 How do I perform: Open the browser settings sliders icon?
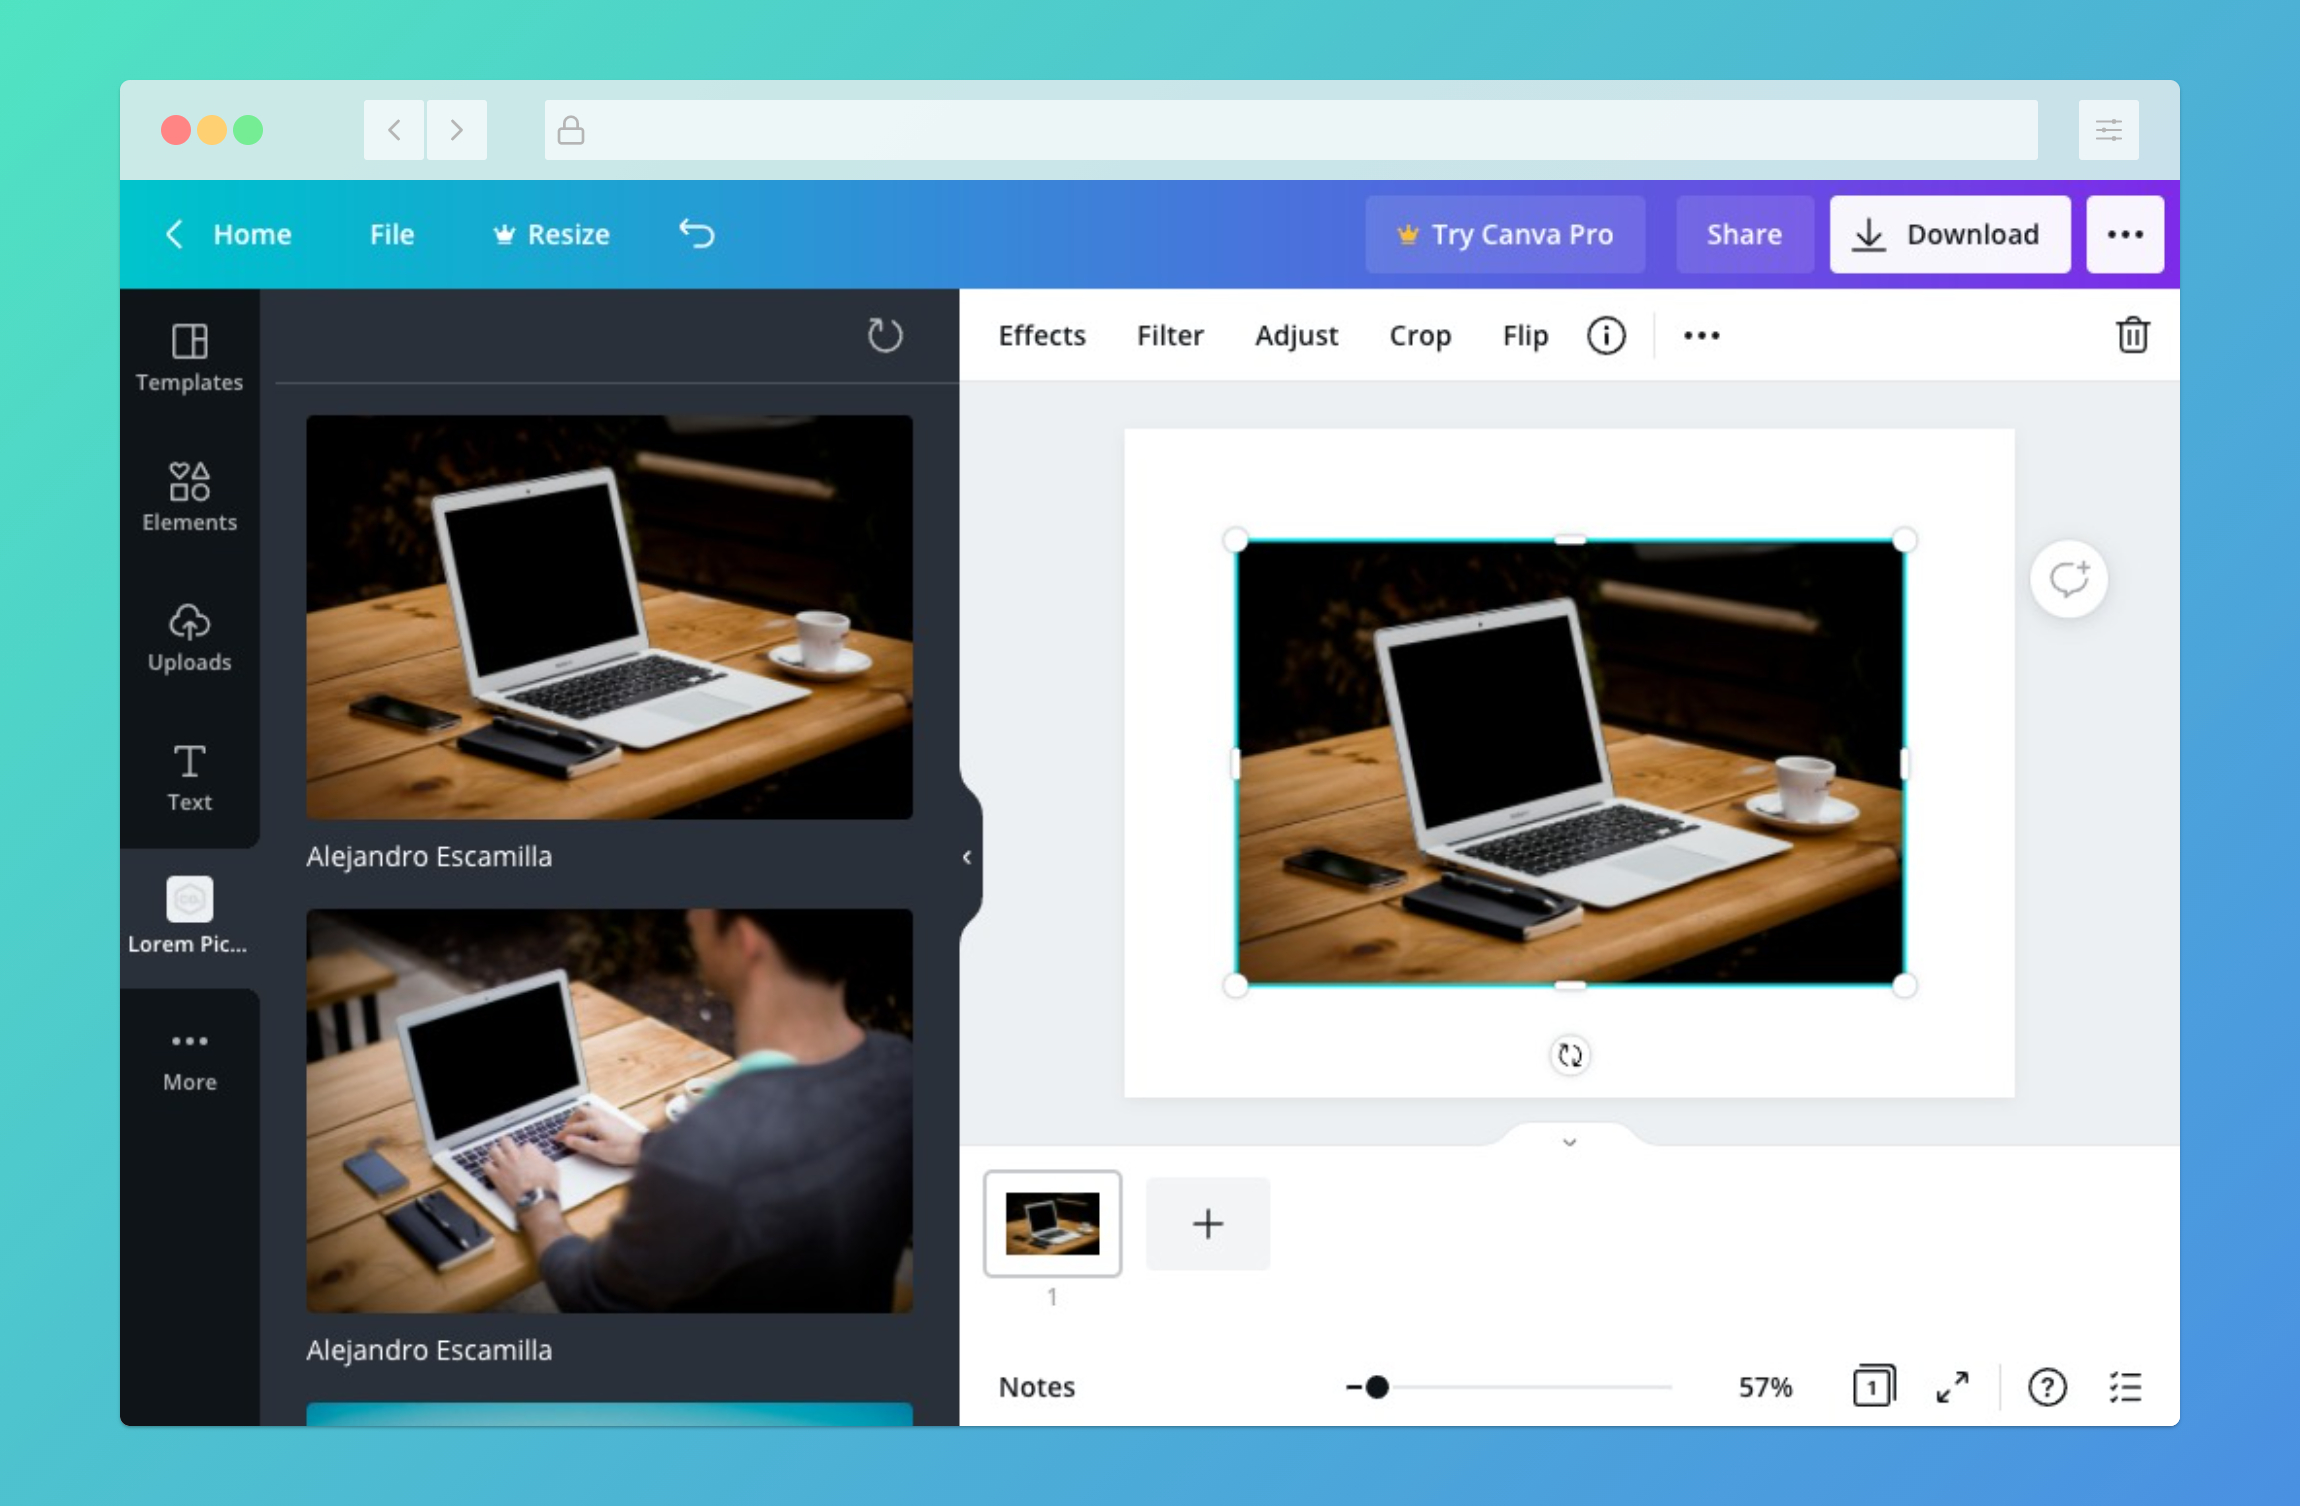[x=2108, y=129]
